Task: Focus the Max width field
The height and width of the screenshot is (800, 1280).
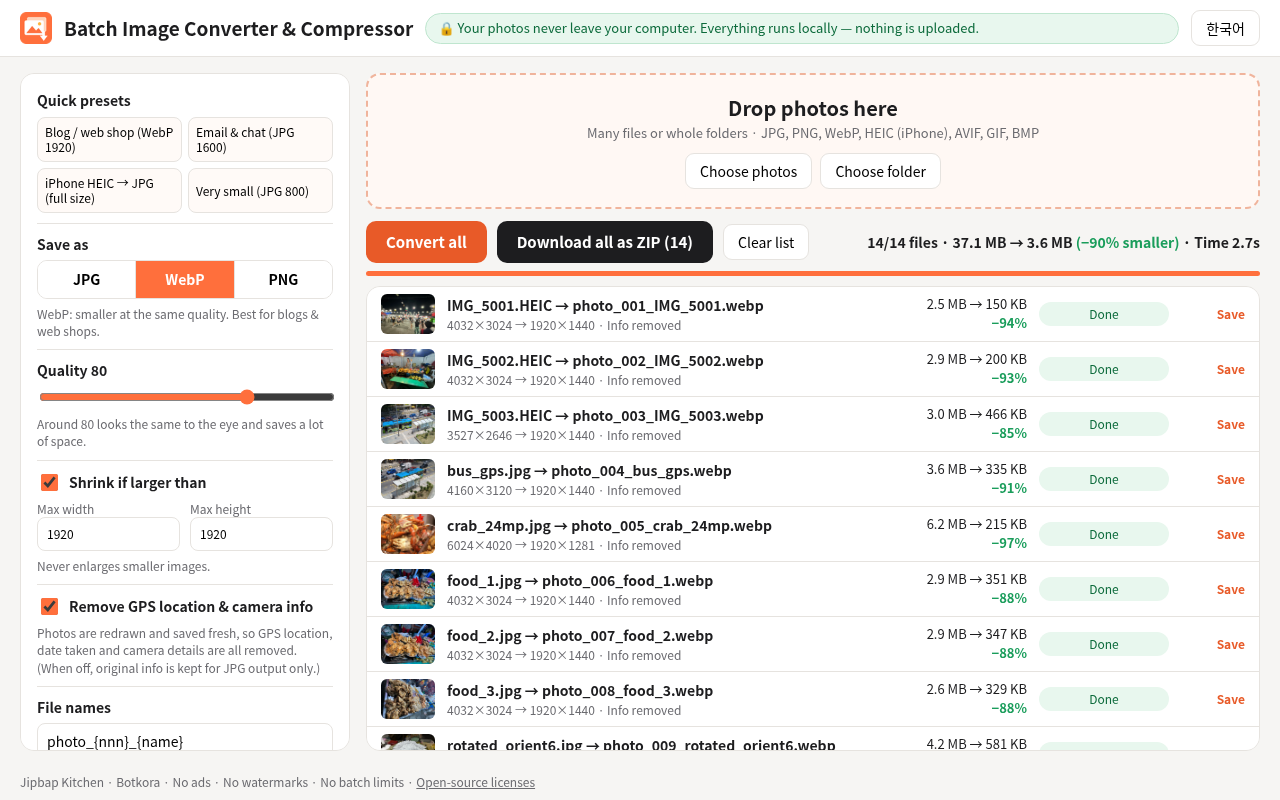Action: click(x=108, y=534)
